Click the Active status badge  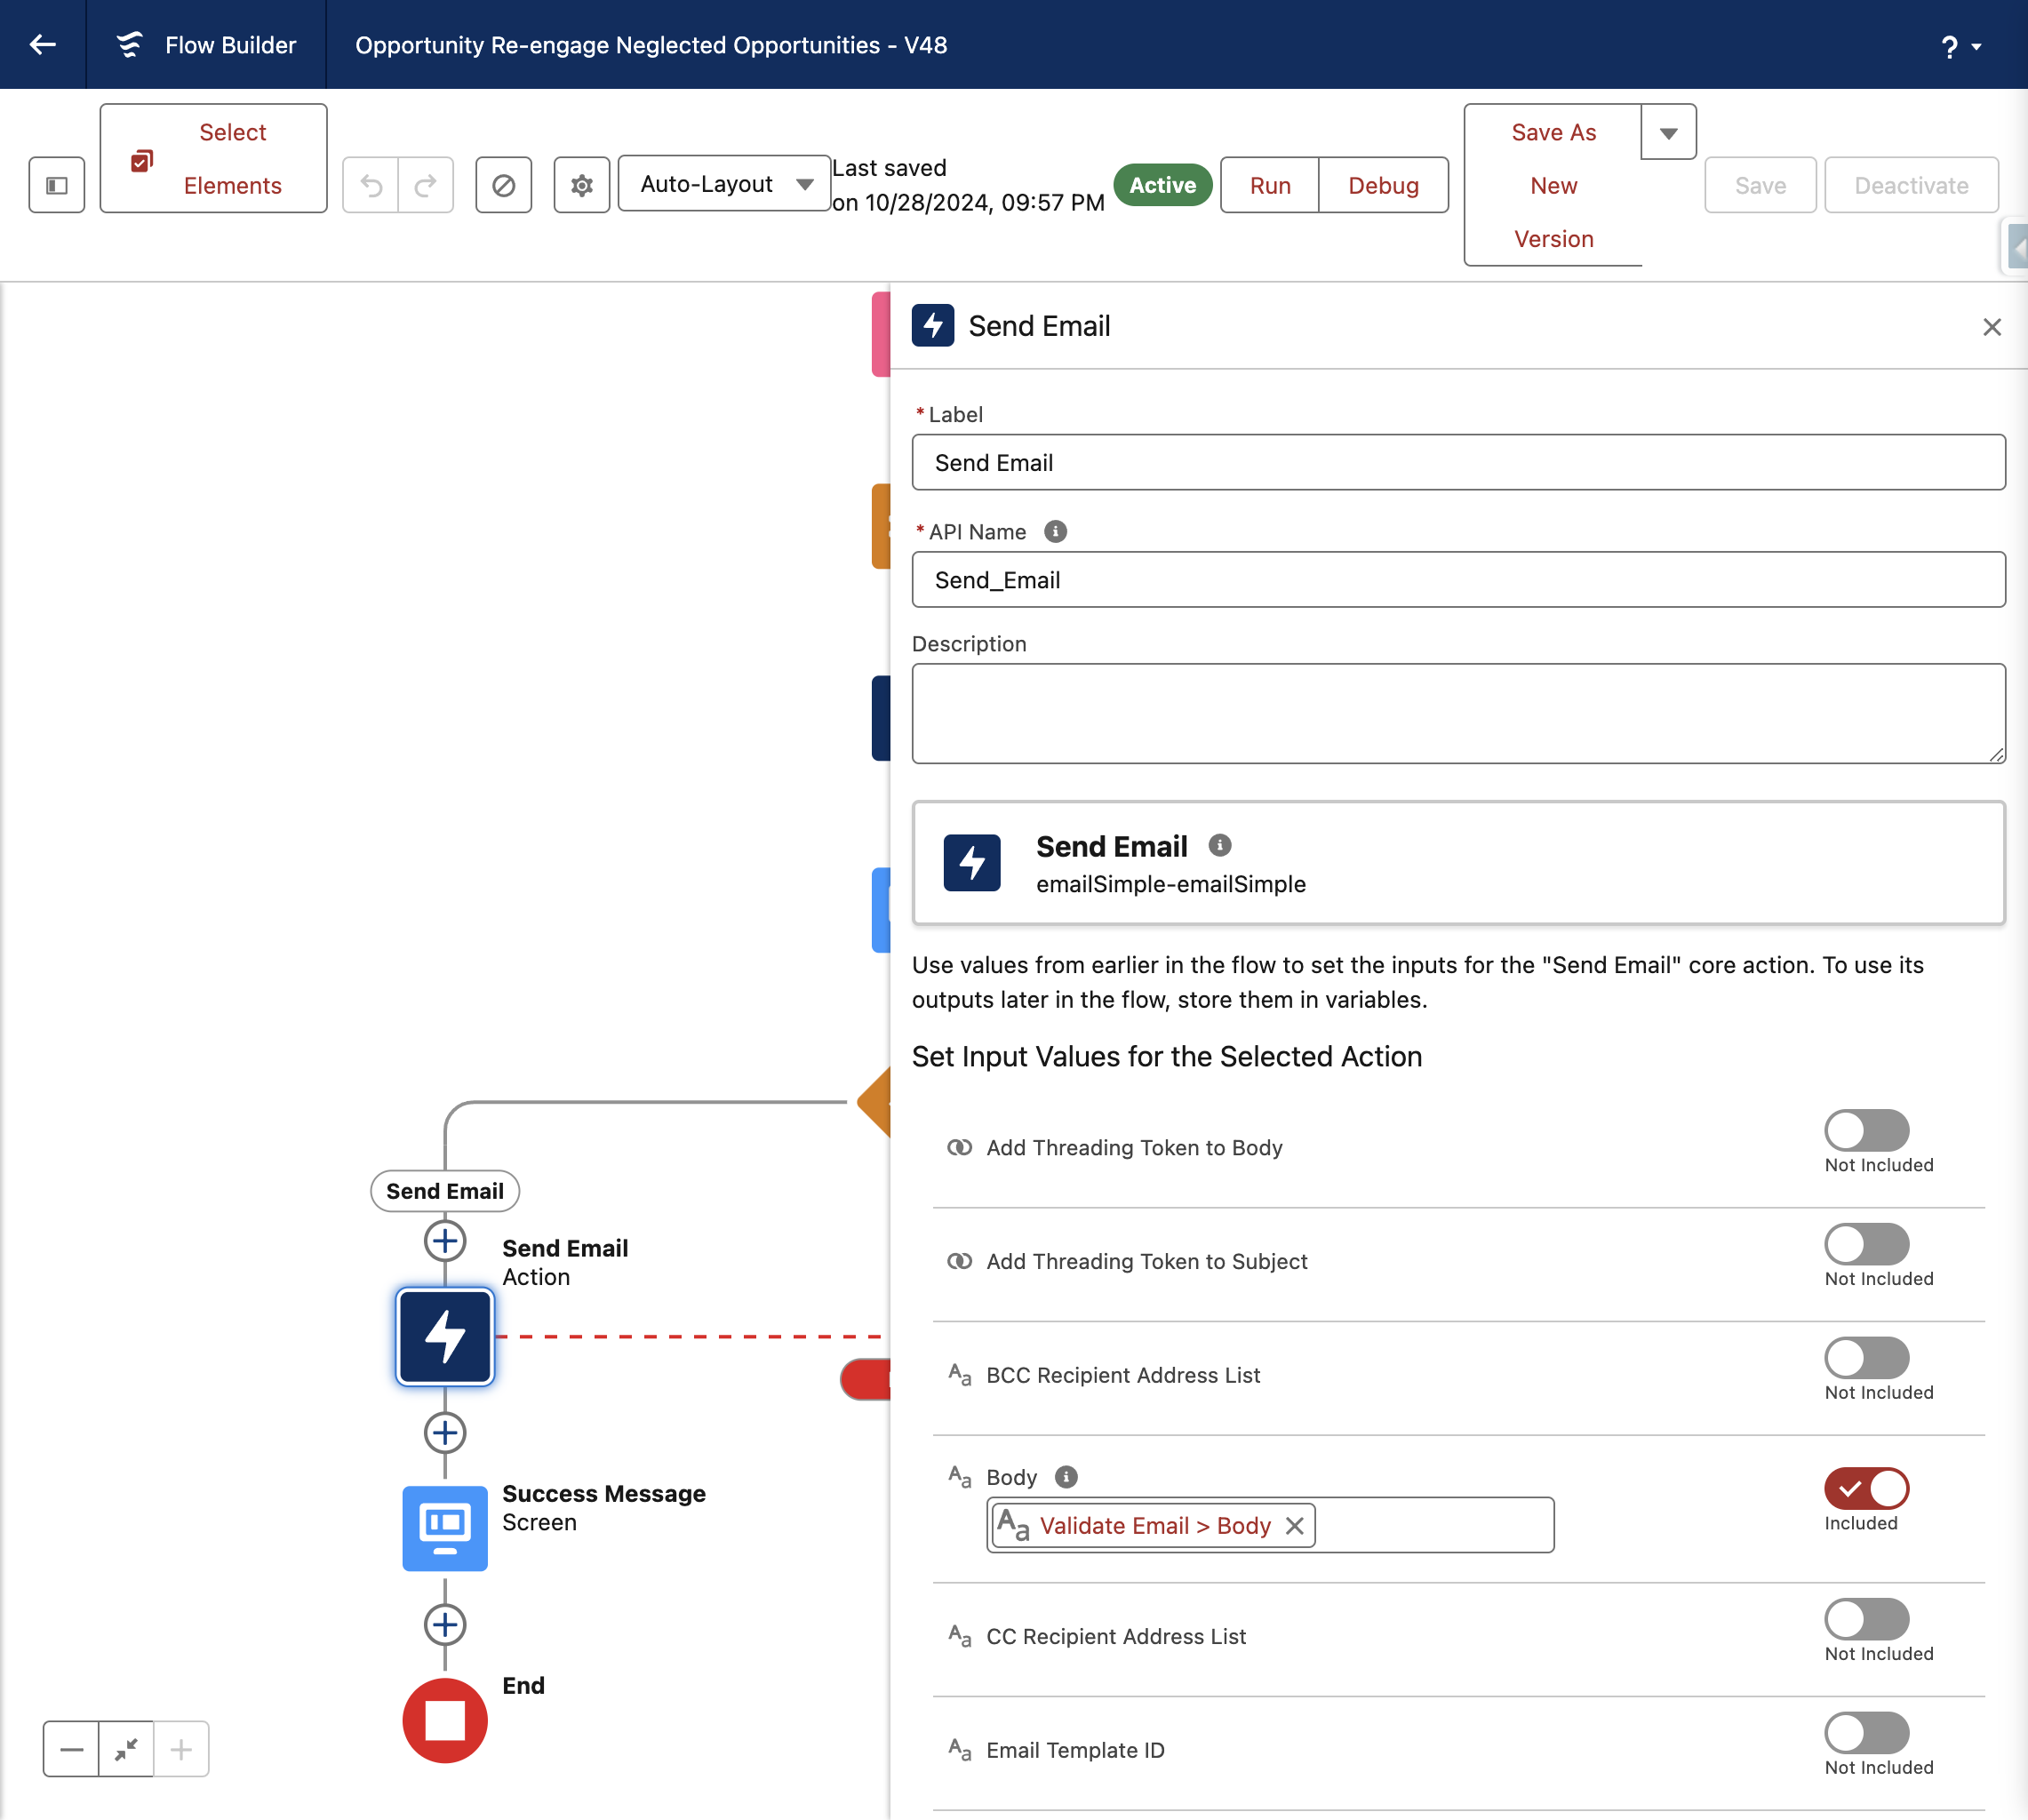click(1162, 185)
